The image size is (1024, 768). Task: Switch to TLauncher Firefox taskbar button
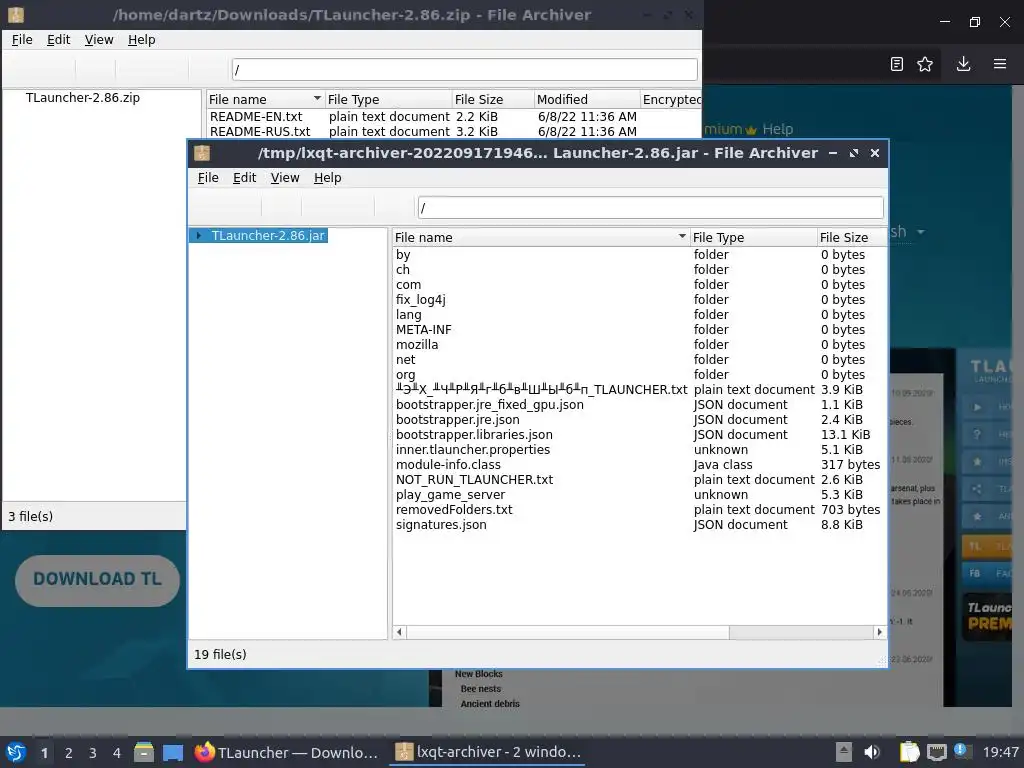tap(287, 752)
